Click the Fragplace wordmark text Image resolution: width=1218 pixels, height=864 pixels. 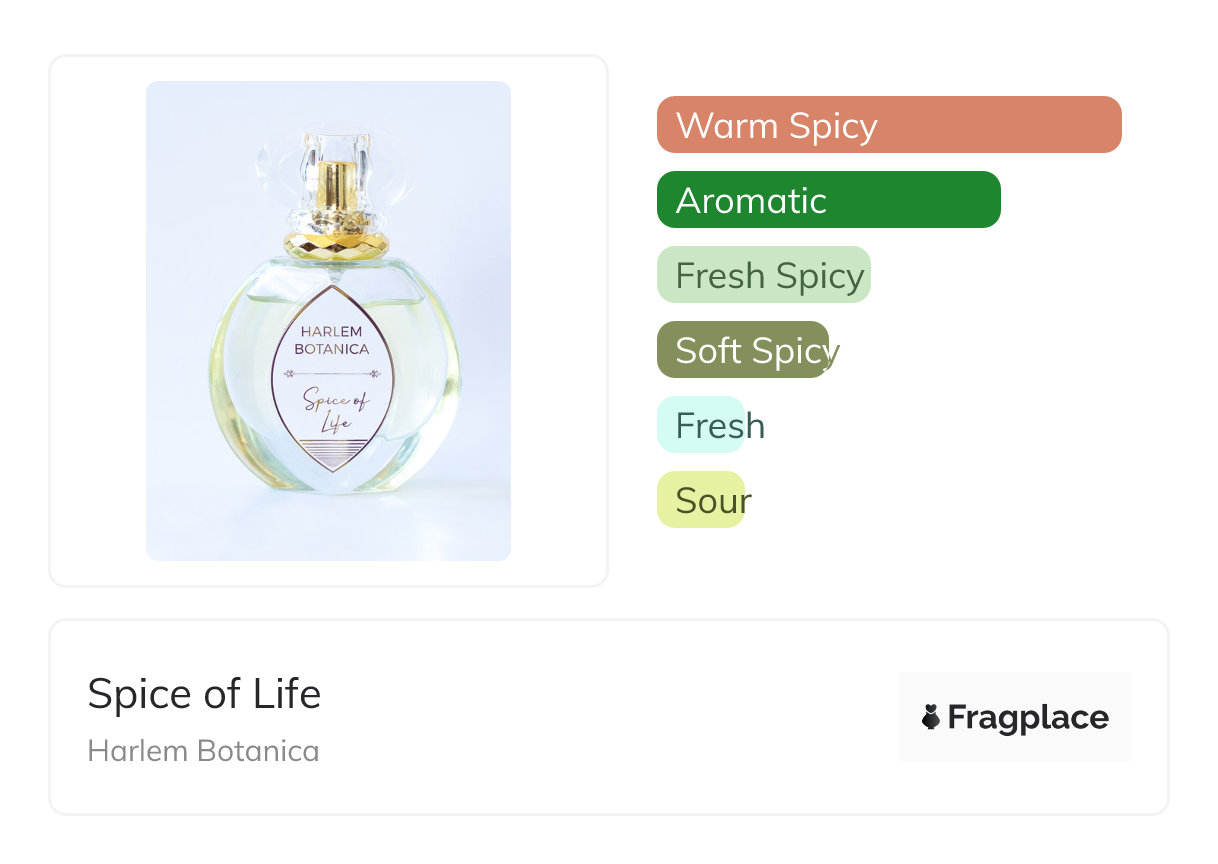(x=1028, y=717)
